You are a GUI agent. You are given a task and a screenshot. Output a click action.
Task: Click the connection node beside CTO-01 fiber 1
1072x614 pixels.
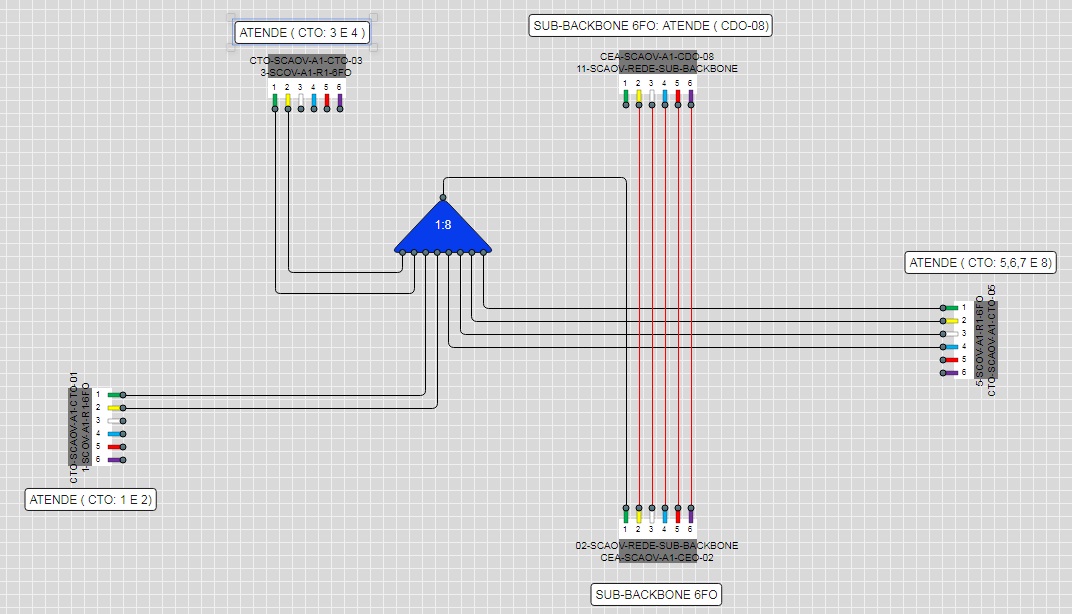click(x=123, y=395)
